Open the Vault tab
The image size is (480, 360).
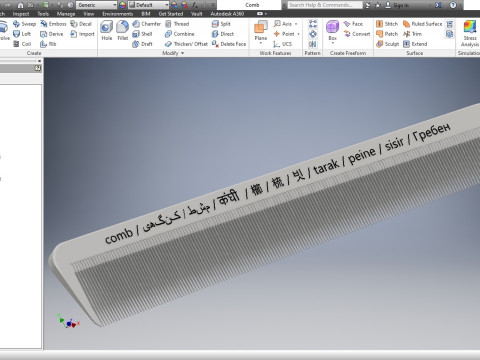pyautogui.click(x=196, y=14)
